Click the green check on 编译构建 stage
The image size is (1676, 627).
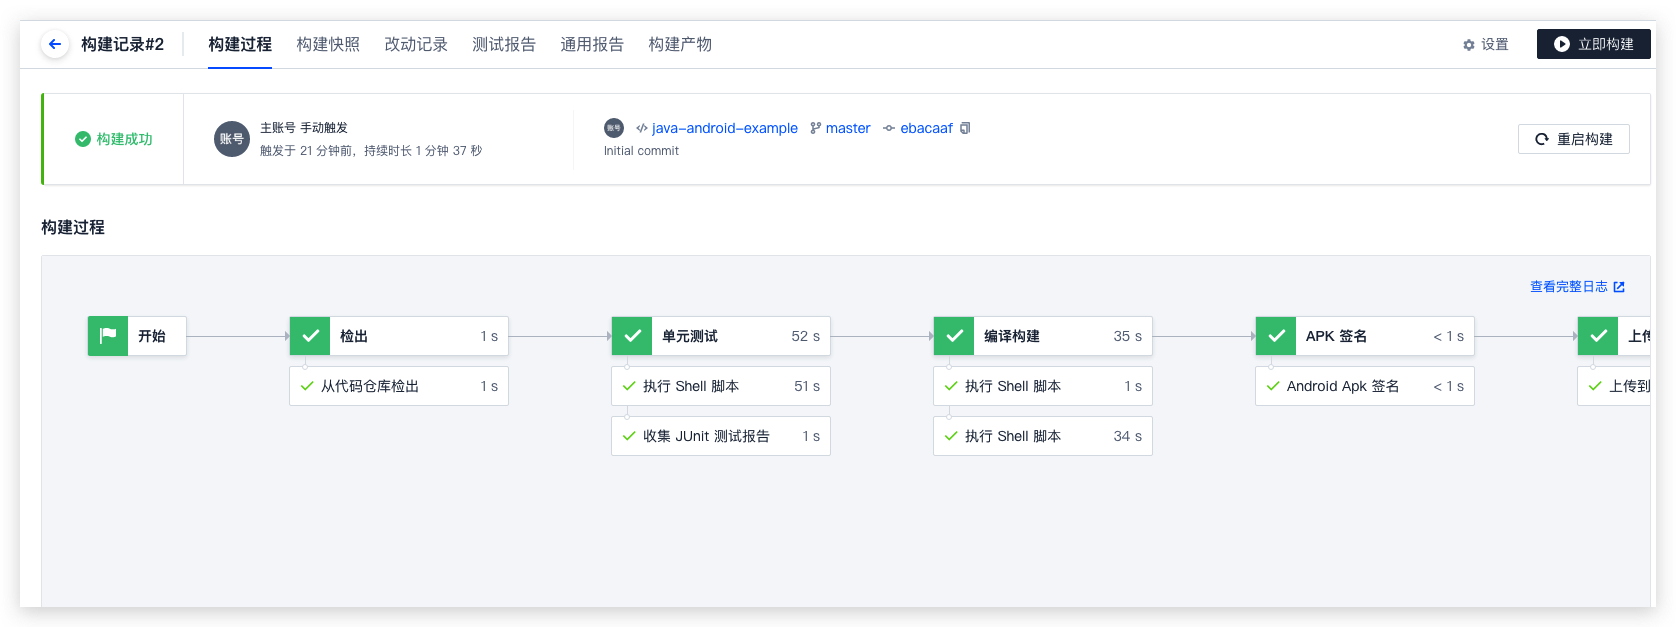point(954,336)
